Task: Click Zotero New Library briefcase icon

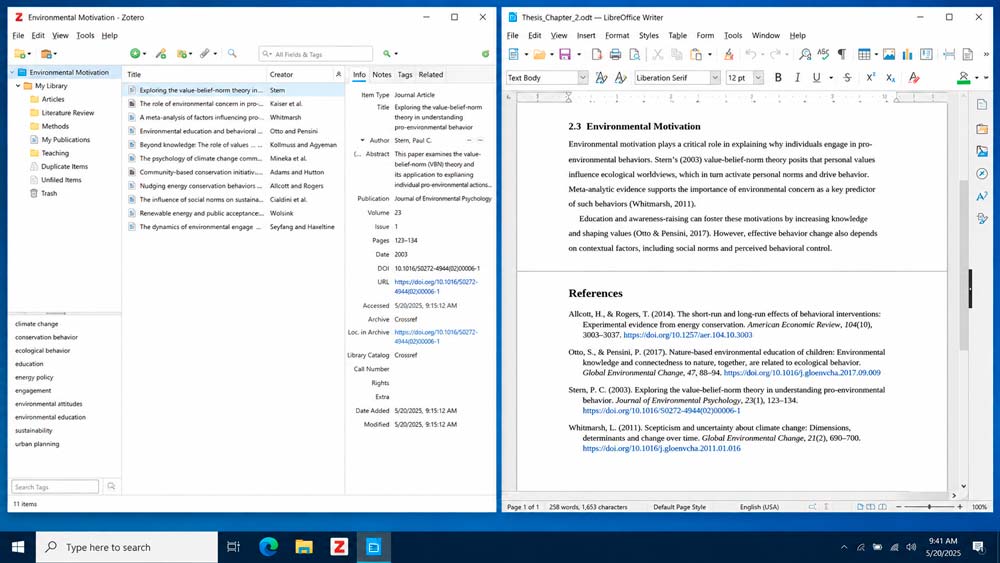Action: pyautogui.click(x=46, y=54)
